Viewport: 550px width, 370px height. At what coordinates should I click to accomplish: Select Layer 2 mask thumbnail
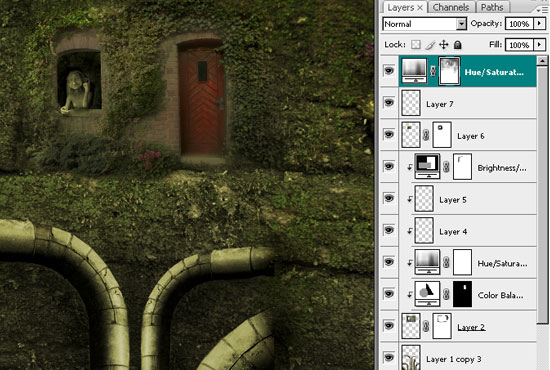click(442, 327)
